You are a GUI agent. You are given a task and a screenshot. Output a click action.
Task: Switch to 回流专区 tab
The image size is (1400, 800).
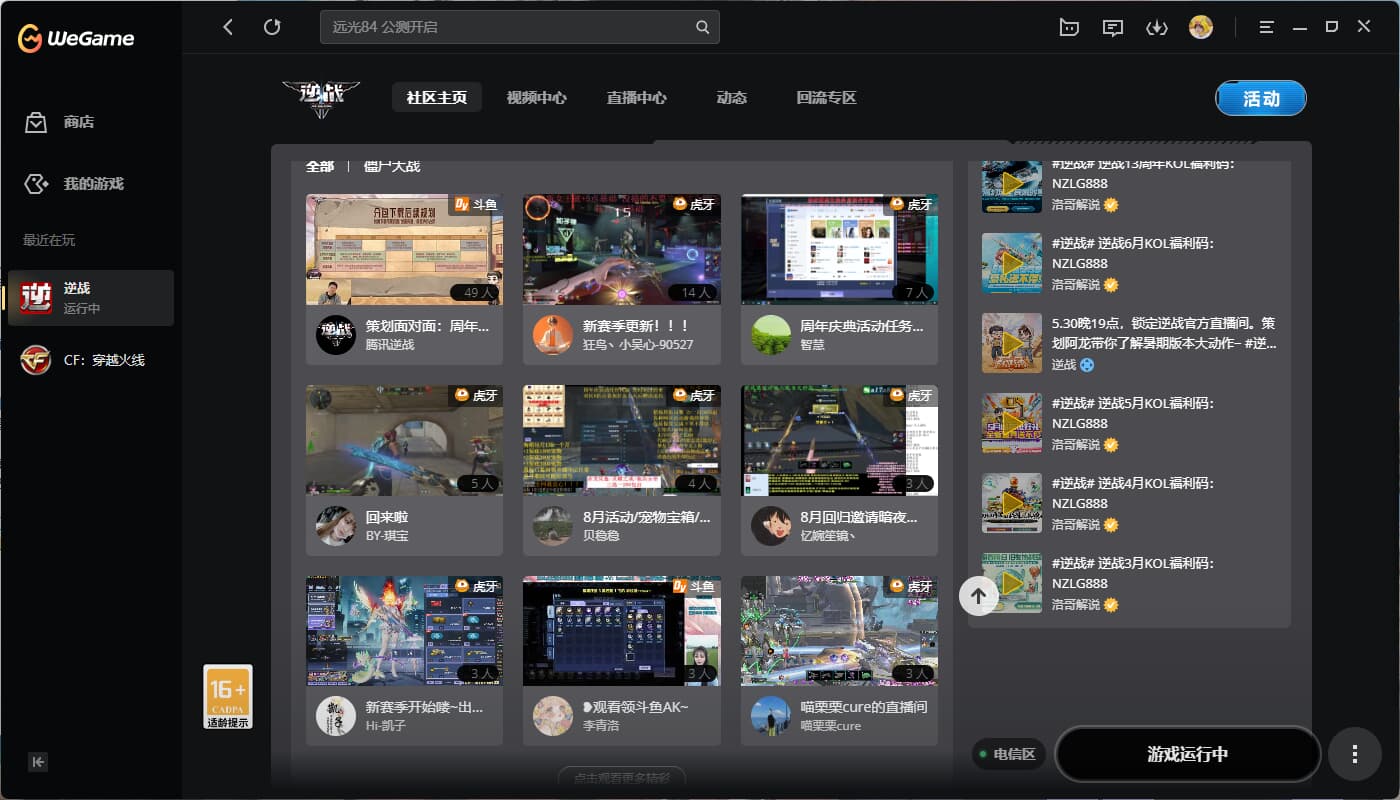(827, 97)
